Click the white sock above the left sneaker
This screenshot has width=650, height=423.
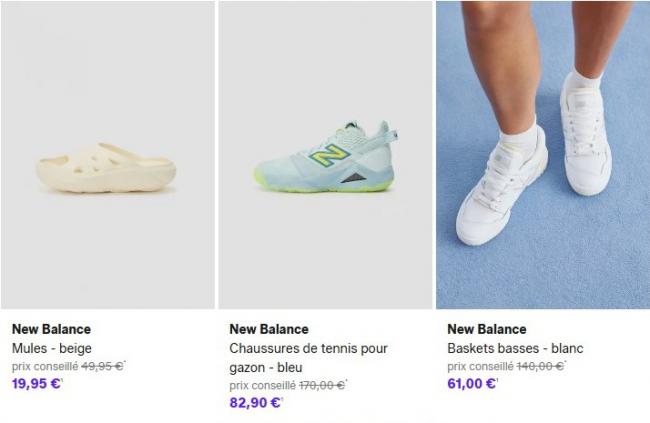518,133
